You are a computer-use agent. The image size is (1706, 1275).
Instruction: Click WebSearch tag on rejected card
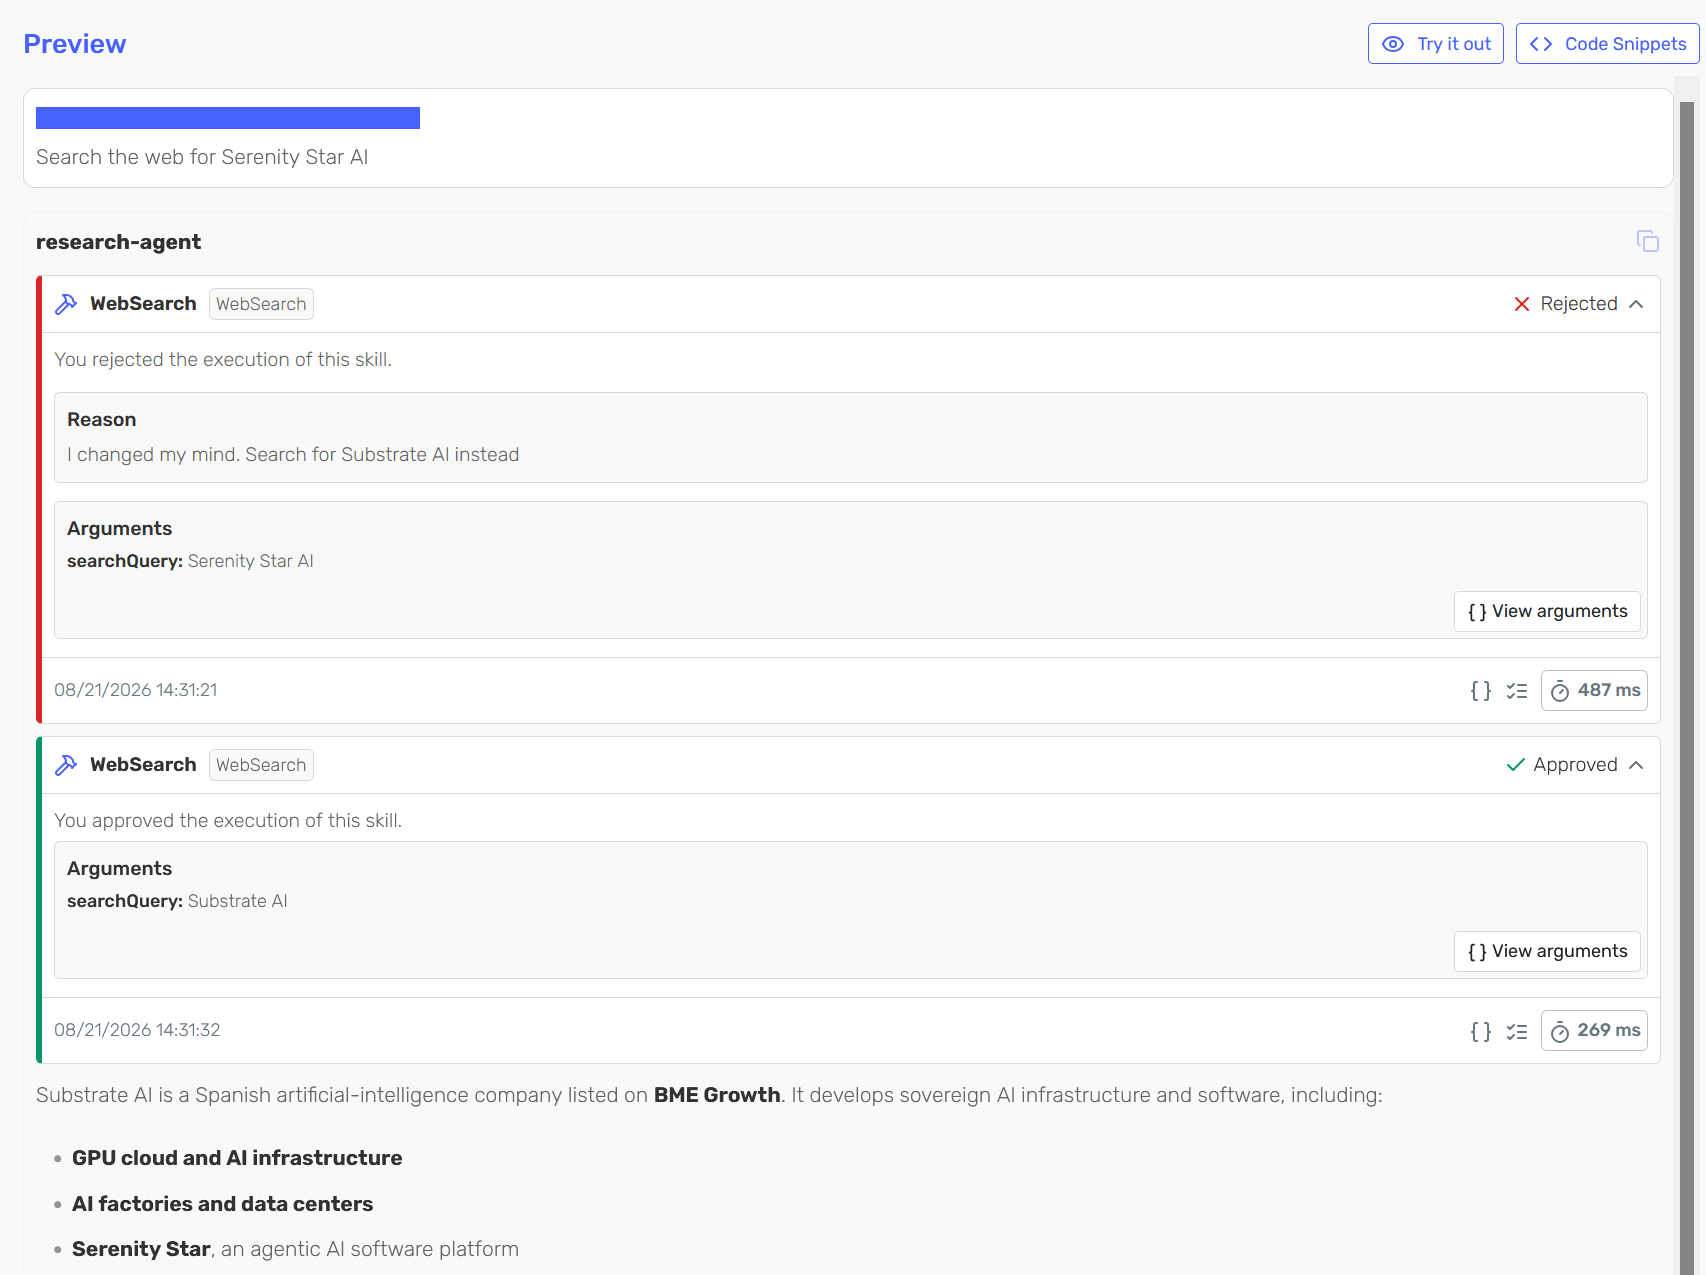(261, 304)
